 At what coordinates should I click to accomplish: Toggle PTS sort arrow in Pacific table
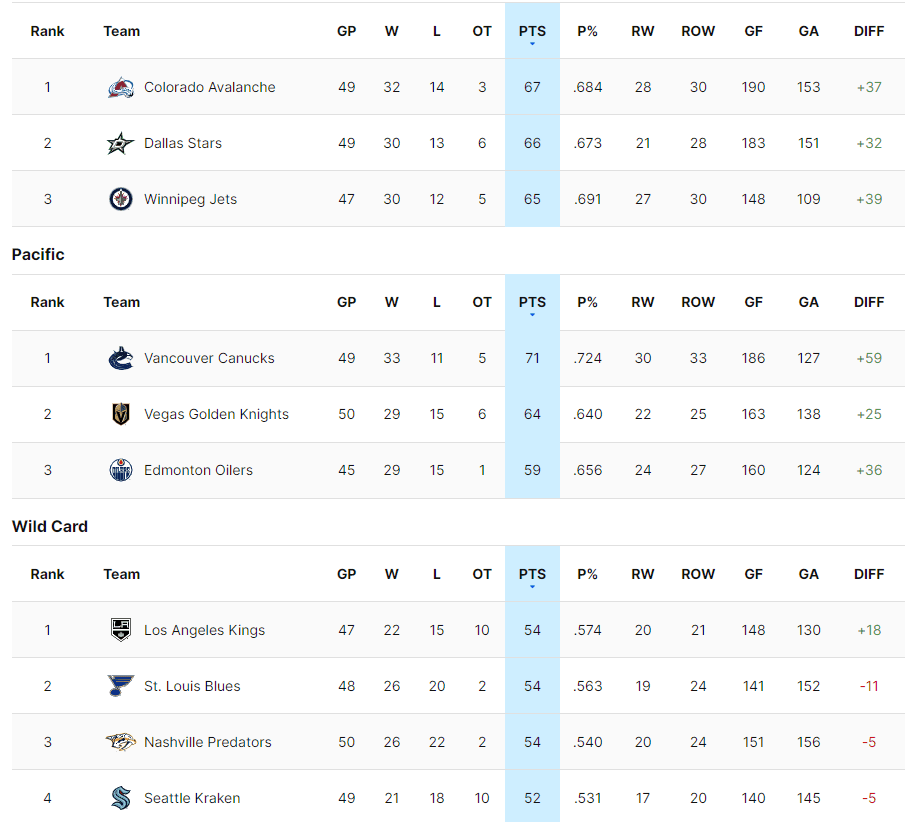click(x=532, y=315)
